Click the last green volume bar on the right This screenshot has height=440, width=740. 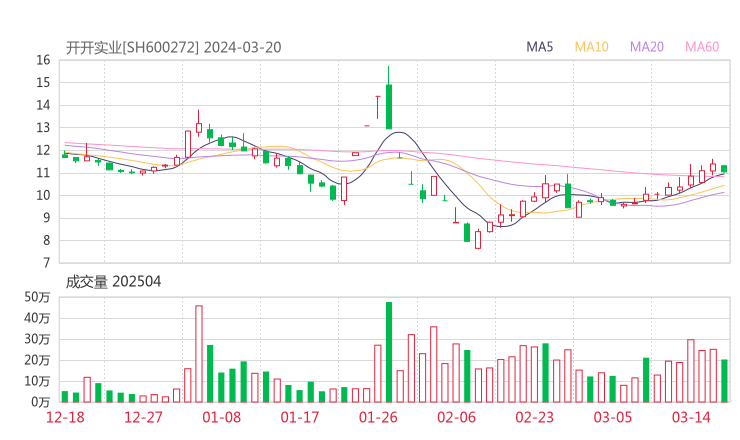point(724,381)
